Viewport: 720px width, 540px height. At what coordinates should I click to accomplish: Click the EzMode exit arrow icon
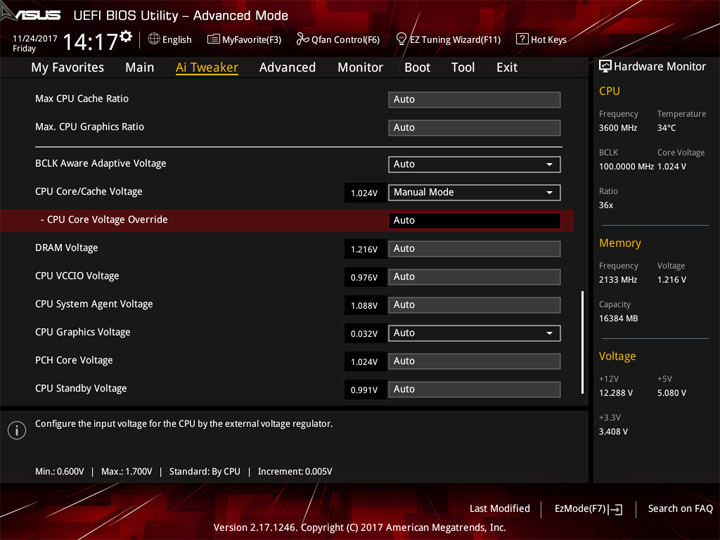pyautogui.click(x=615, y=509)
